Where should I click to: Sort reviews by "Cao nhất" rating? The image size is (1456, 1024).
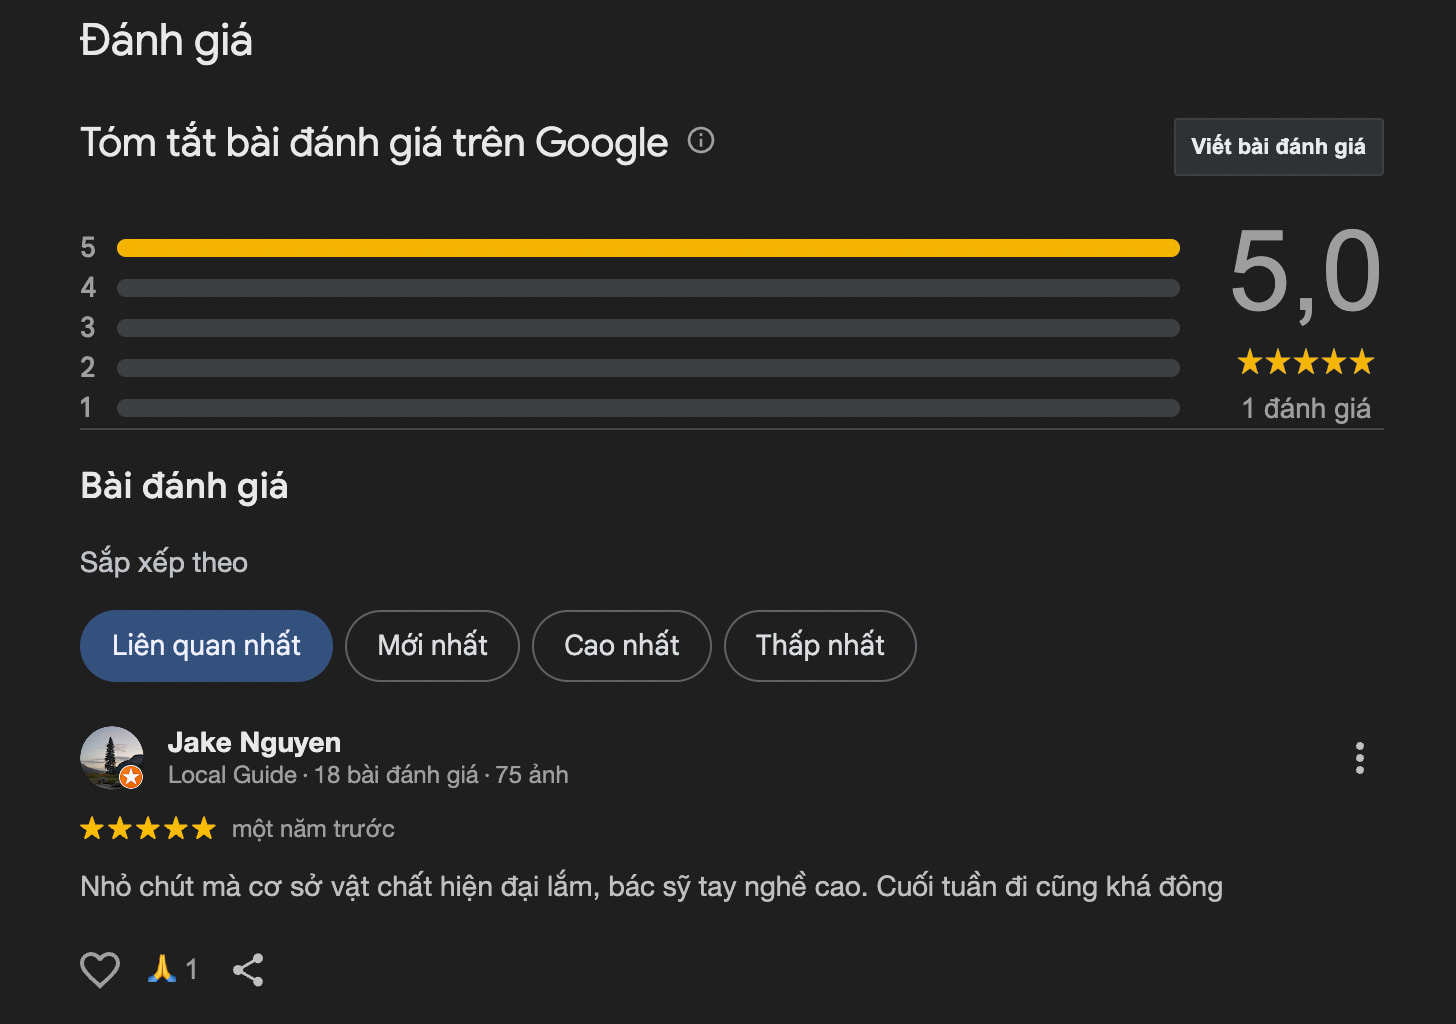click(621, 646)
